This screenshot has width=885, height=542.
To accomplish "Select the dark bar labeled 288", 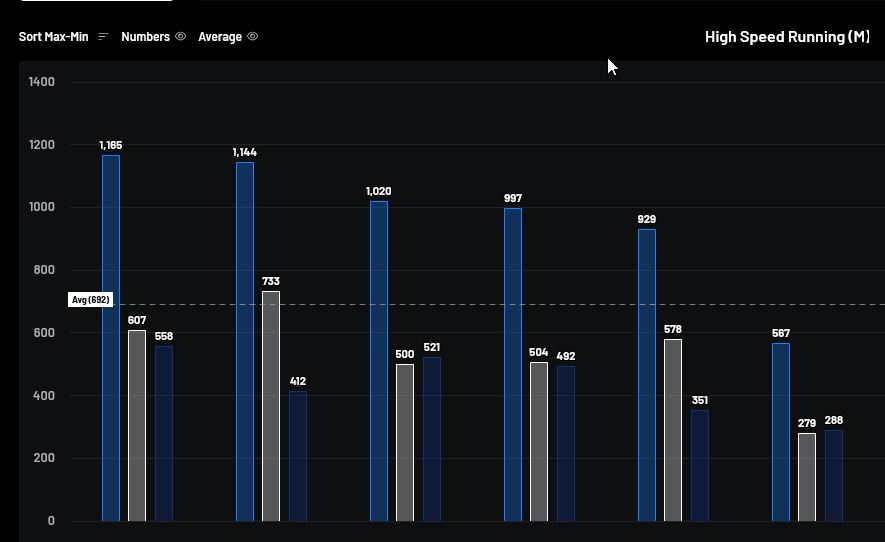I will tap(834, 476).
